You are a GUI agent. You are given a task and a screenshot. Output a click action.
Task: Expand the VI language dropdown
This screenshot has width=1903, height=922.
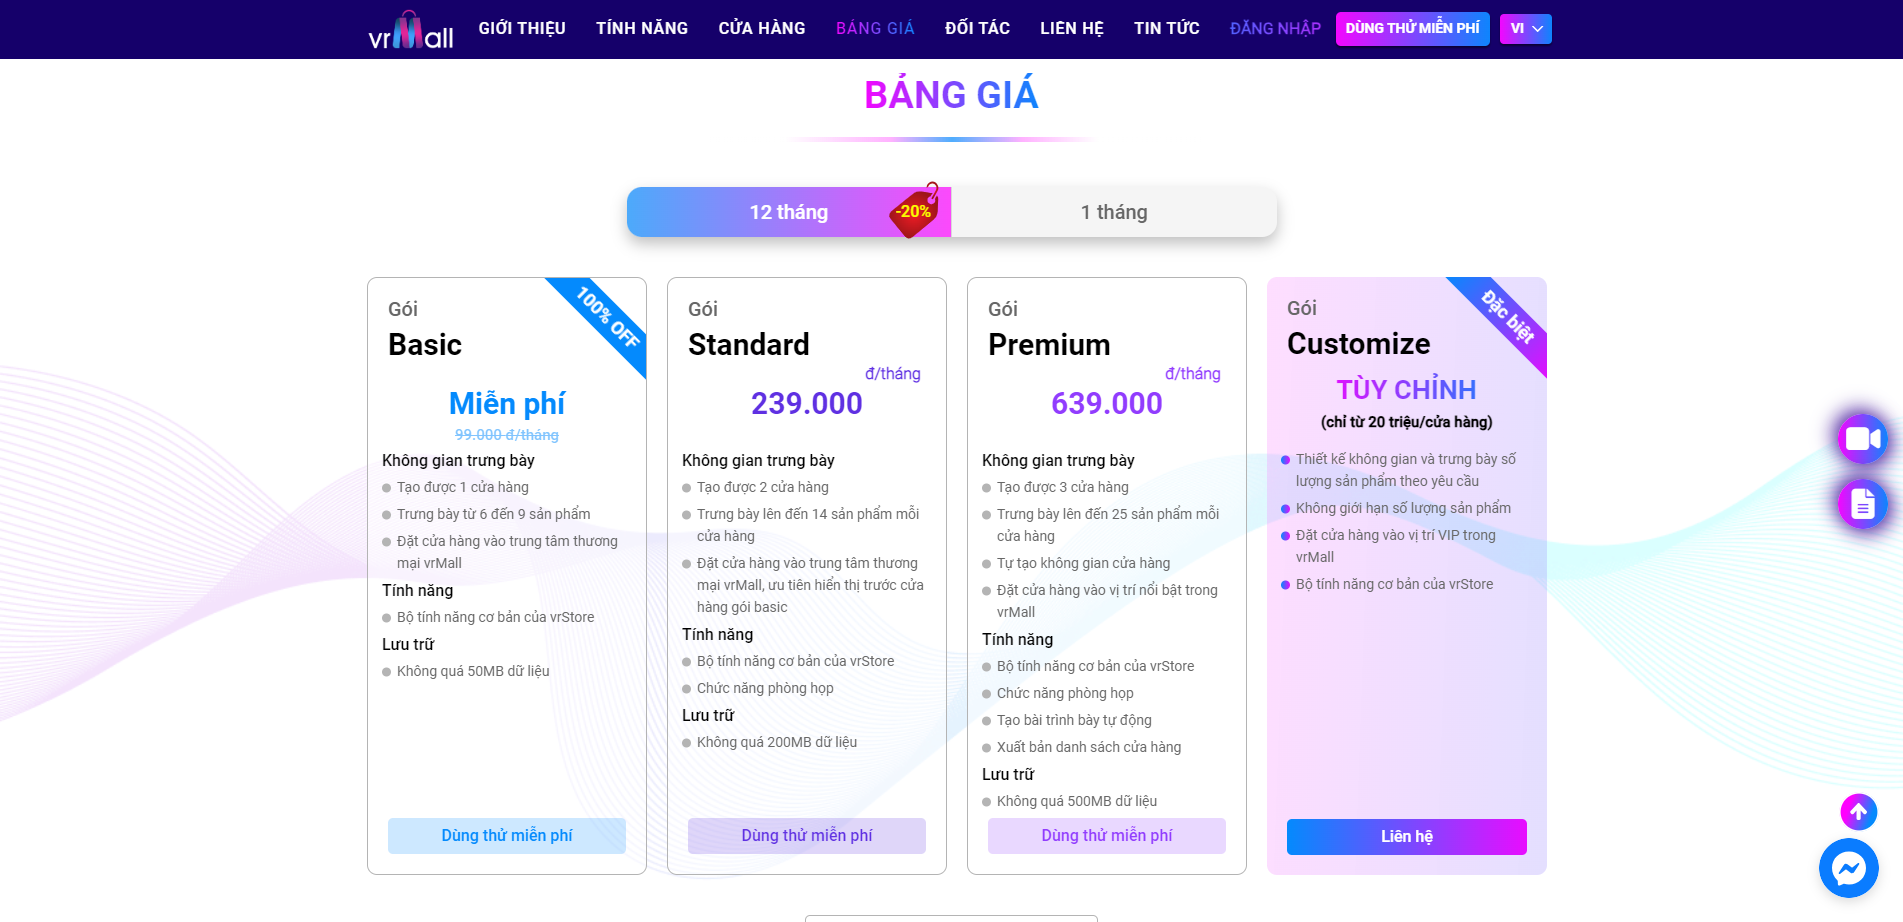[1525, 29]
